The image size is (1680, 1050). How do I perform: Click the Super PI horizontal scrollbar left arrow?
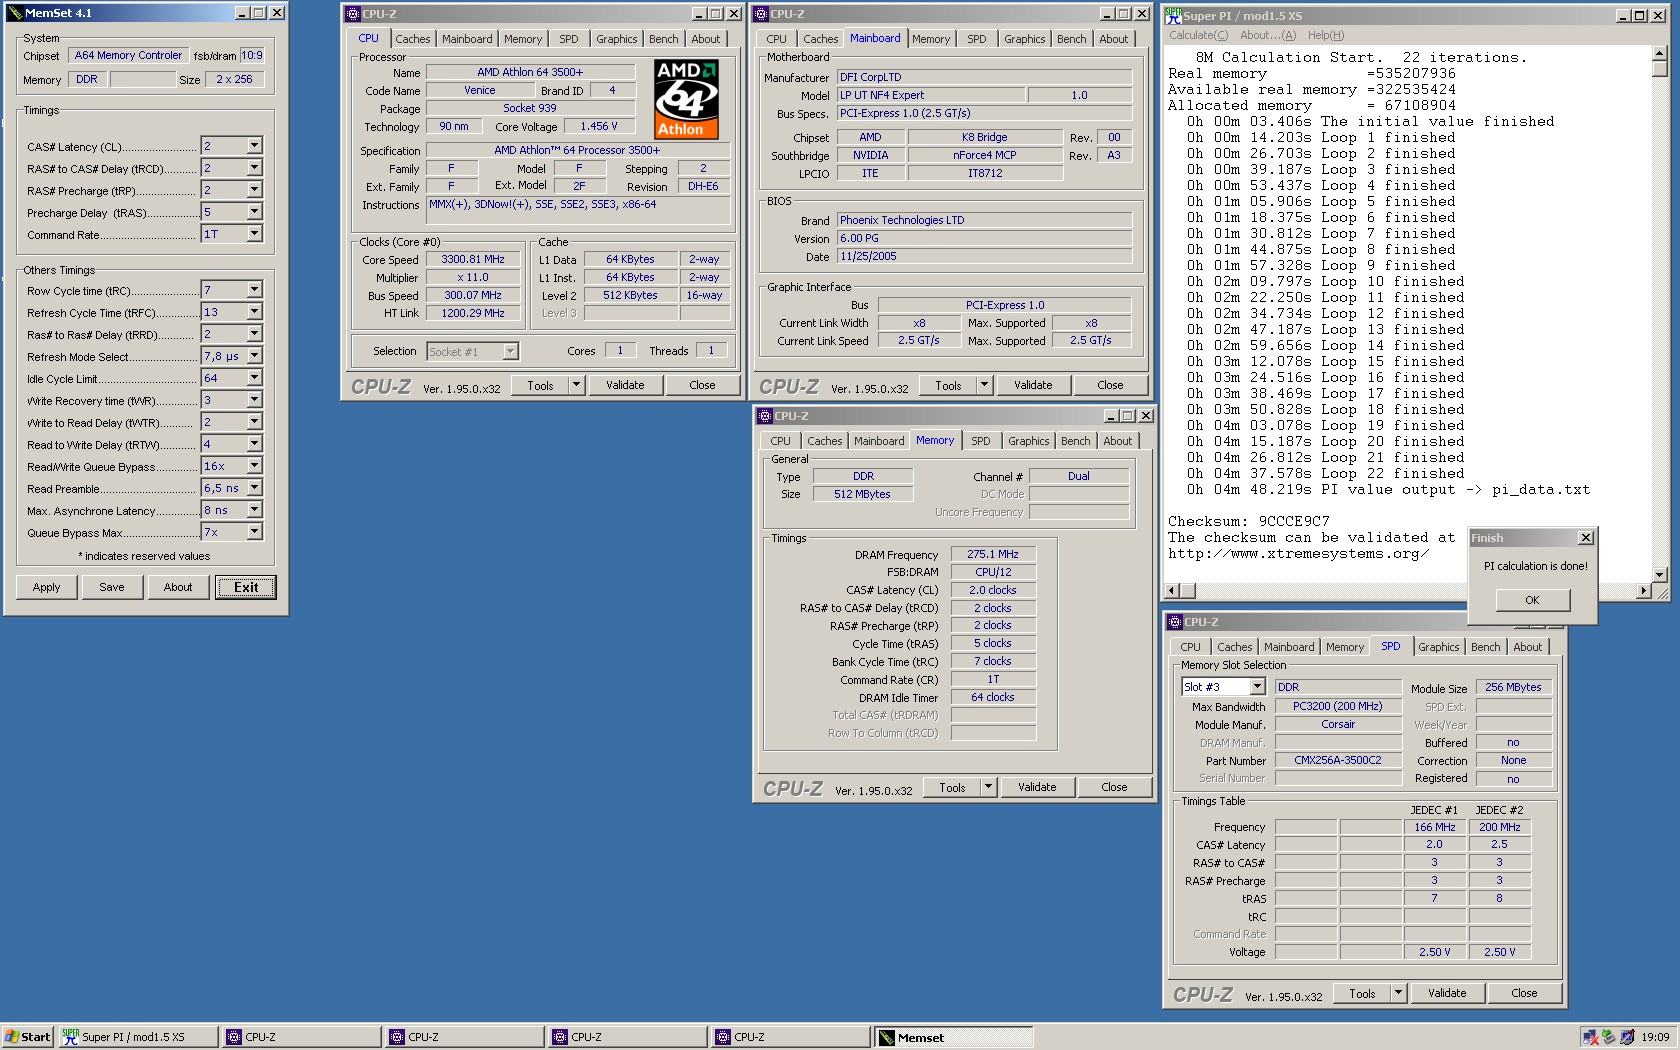point(1173,591)
